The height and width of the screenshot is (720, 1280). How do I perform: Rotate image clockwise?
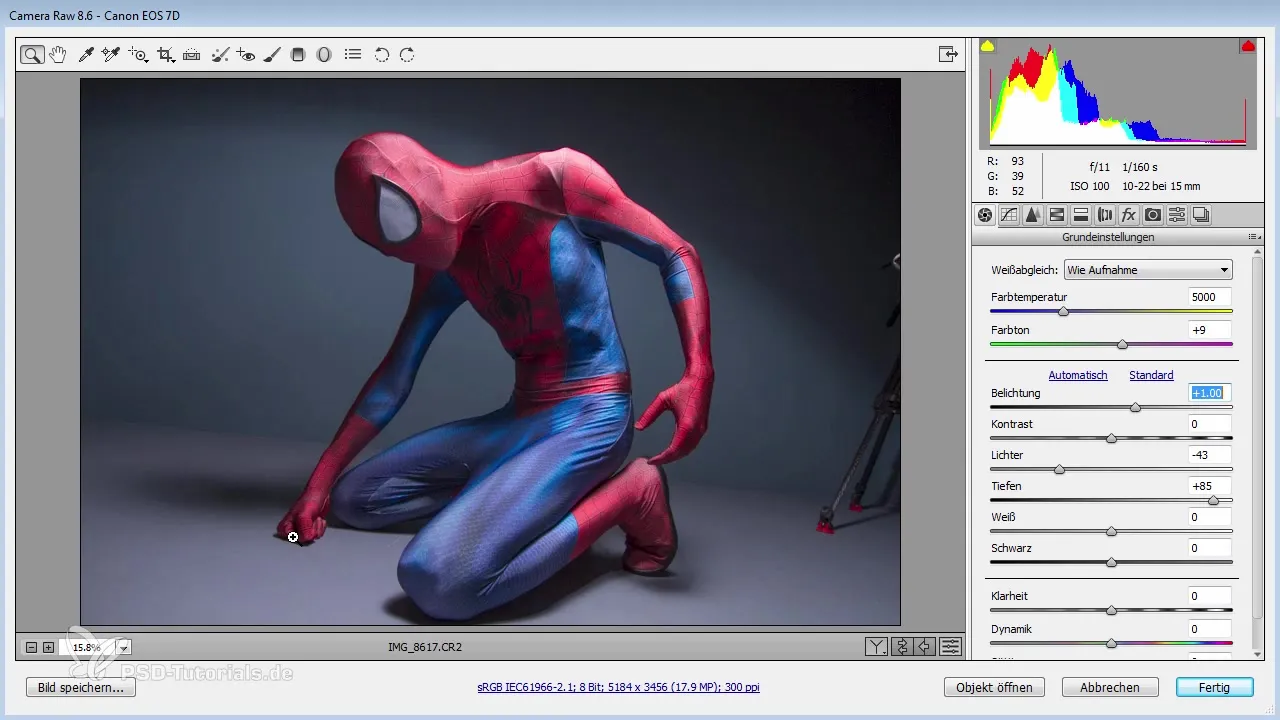pos(407,55)
